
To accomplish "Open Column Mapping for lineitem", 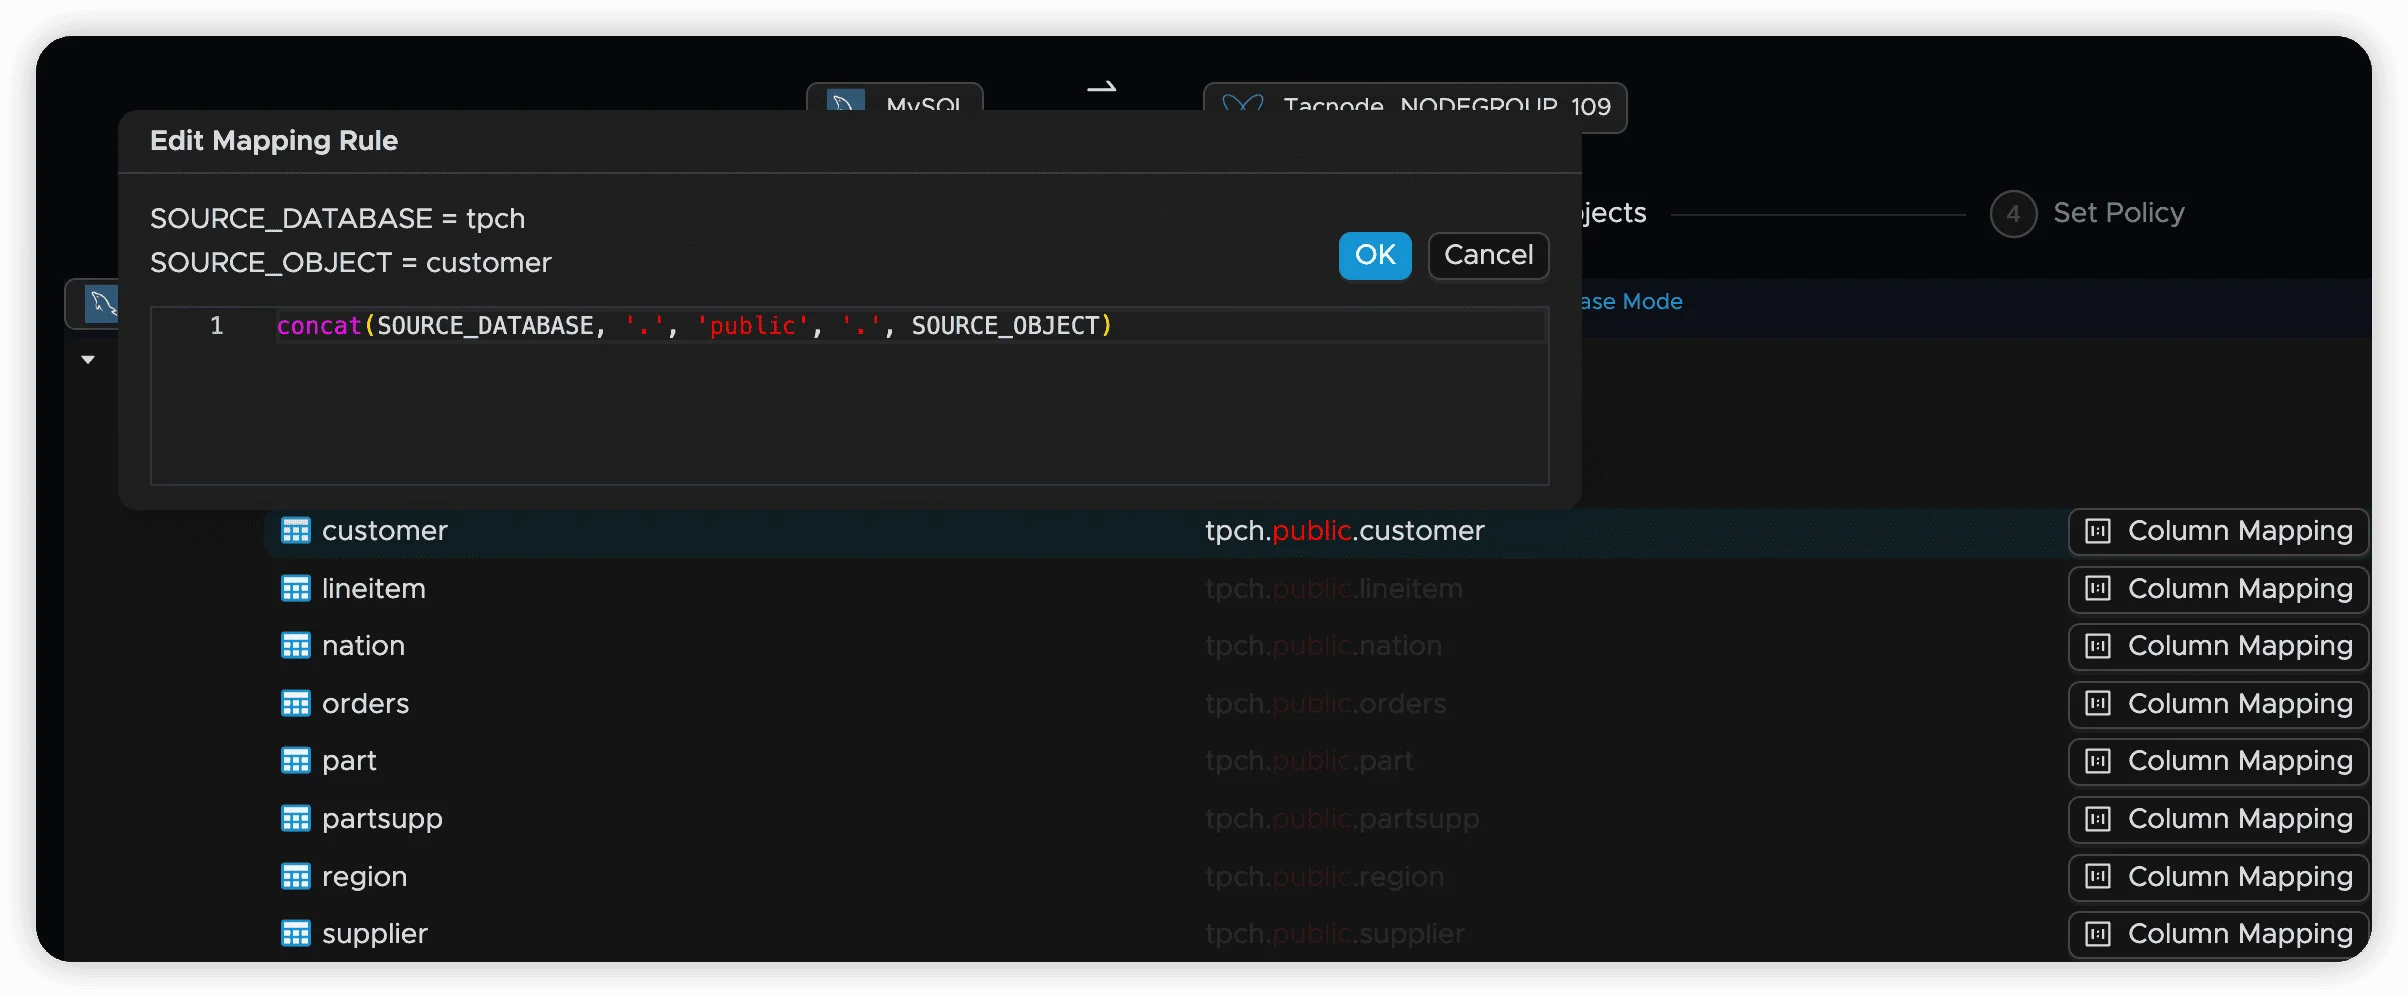I will click(2218, 589).
